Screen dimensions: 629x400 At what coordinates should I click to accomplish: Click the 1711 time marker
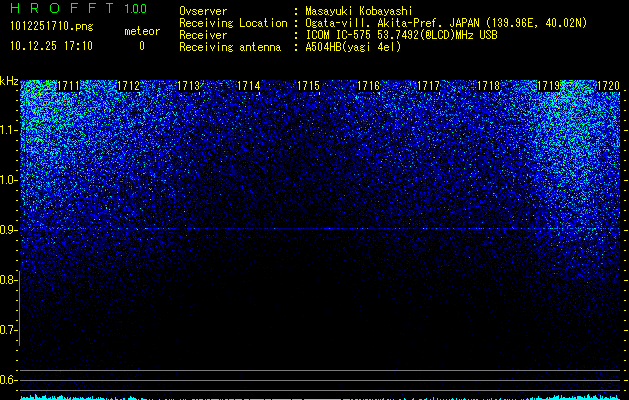click(68, 85)
